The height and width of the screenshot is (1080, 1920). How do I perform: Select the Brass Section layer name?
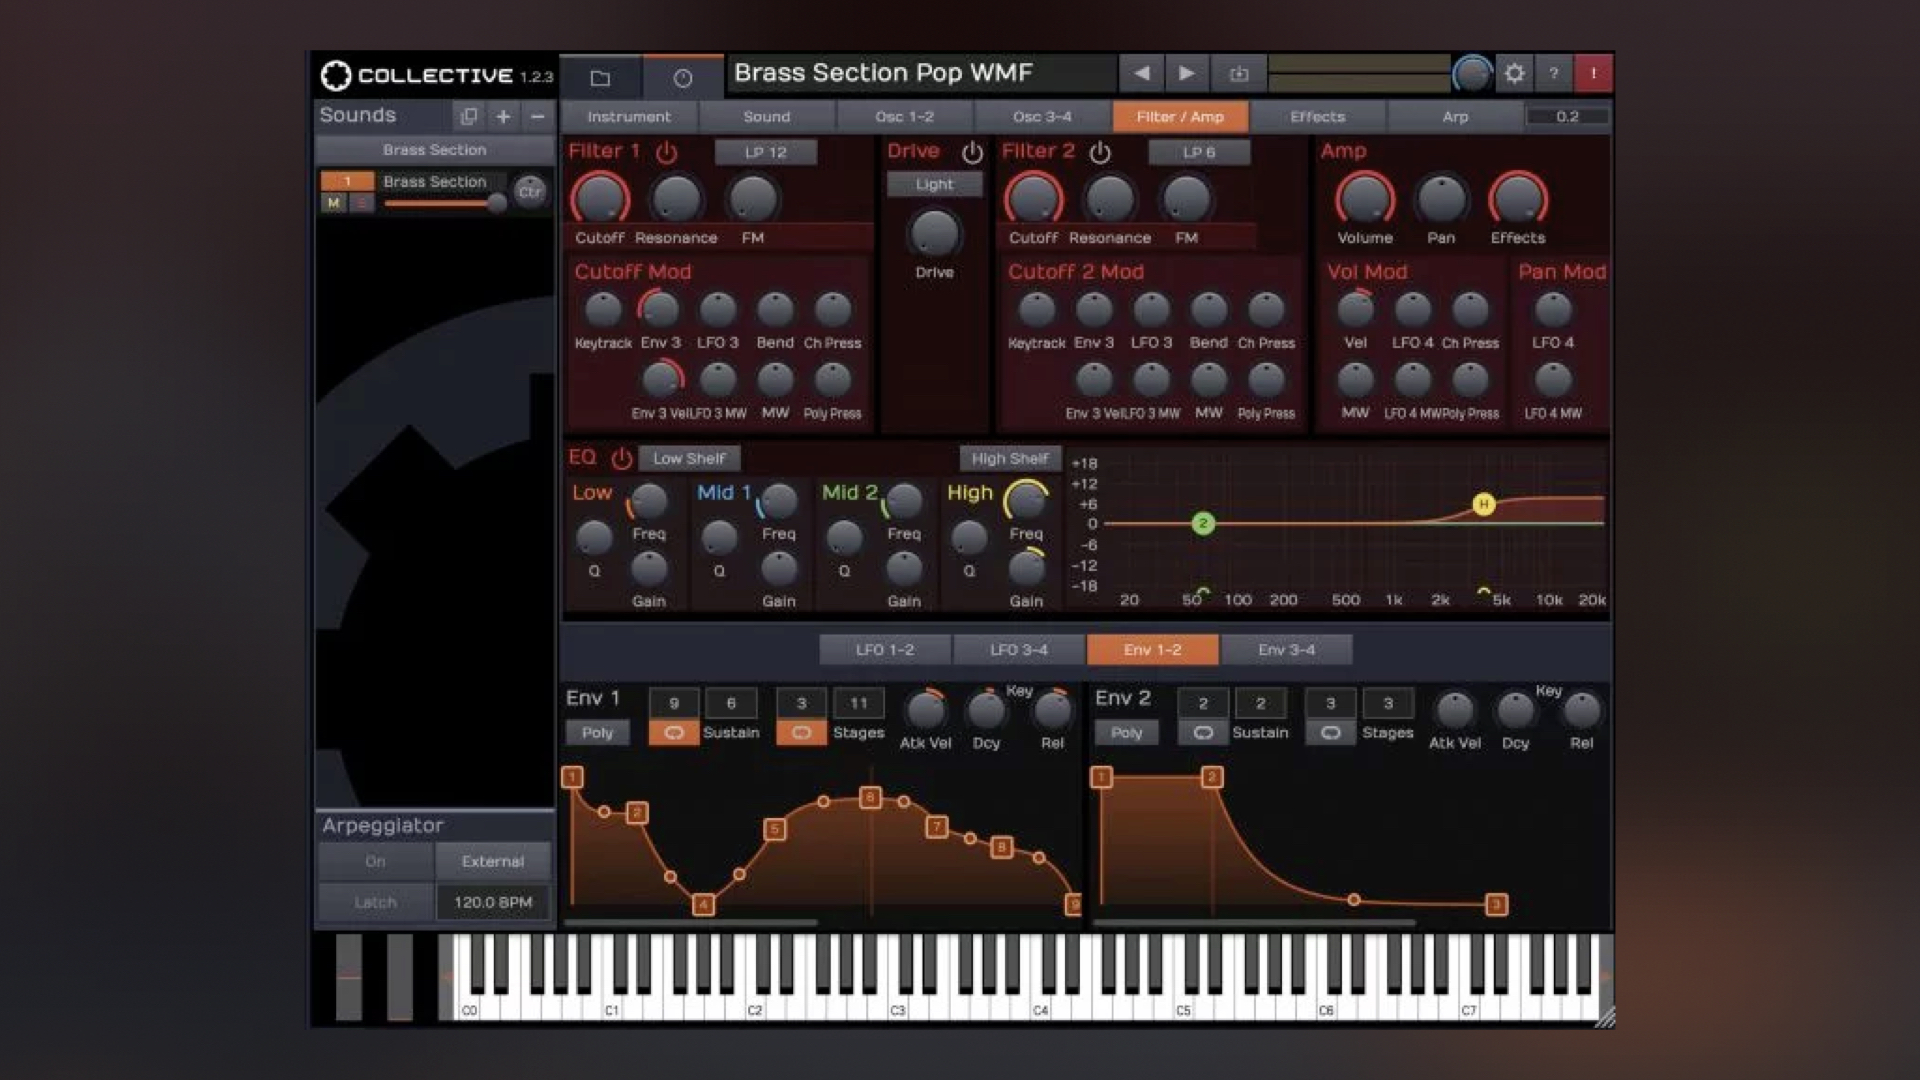(x=435, y=182)
